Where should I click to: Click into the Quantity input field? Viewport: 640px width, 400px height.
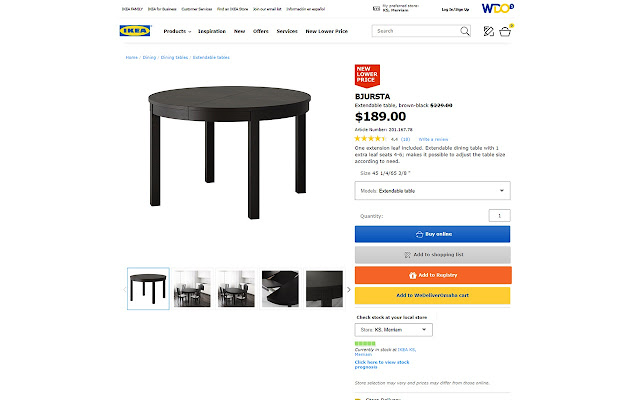499,216
